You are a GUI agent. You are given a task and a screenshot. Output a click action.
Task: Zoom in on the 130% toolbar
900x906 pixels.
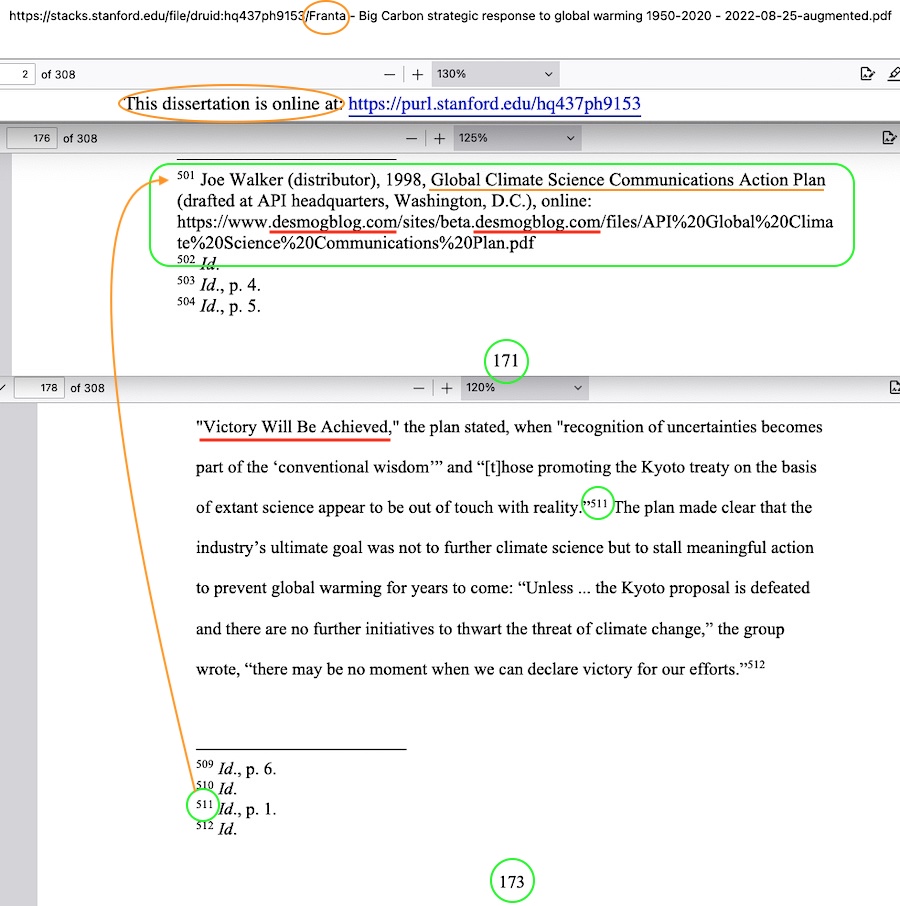point(418,75)
